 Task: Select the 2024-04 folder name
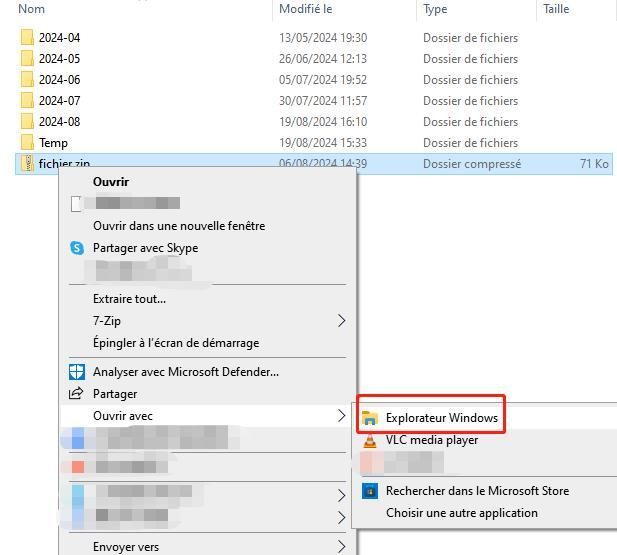click(x=59, y=38)
